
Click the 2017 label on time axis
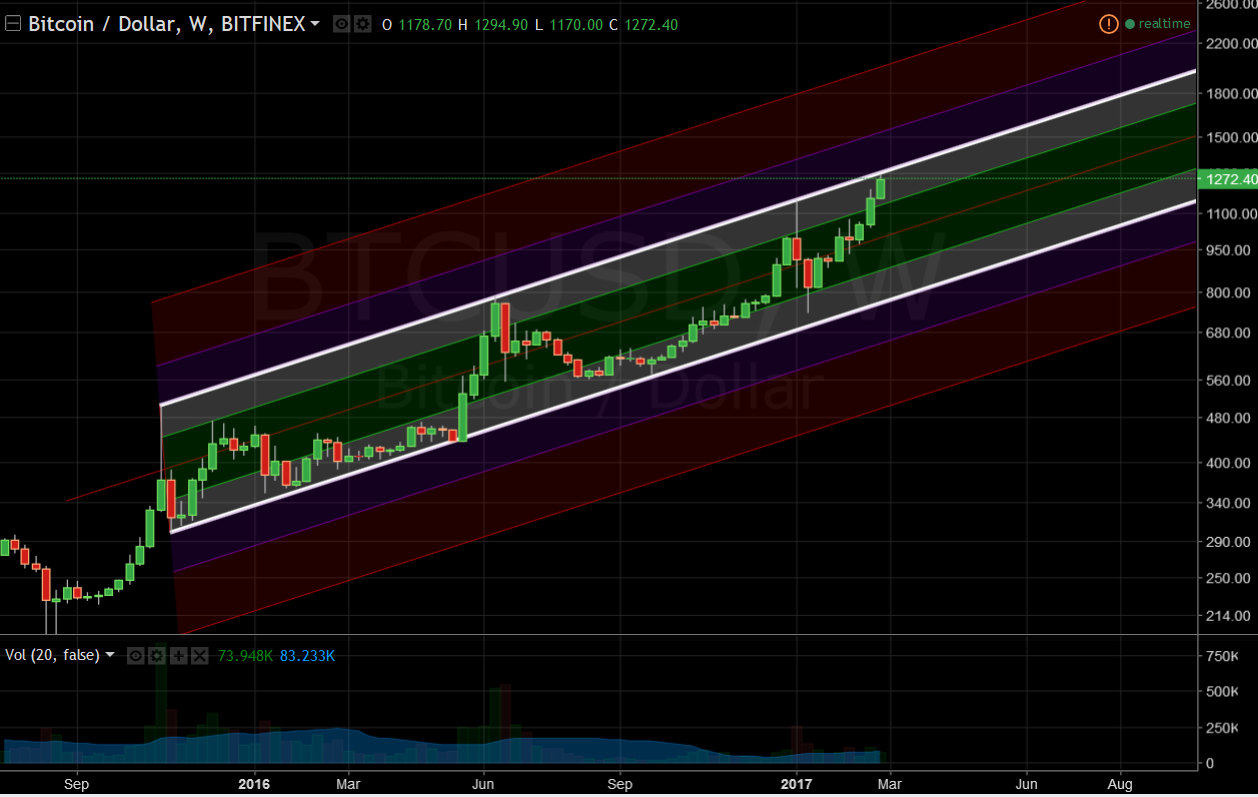coord(797,784)
